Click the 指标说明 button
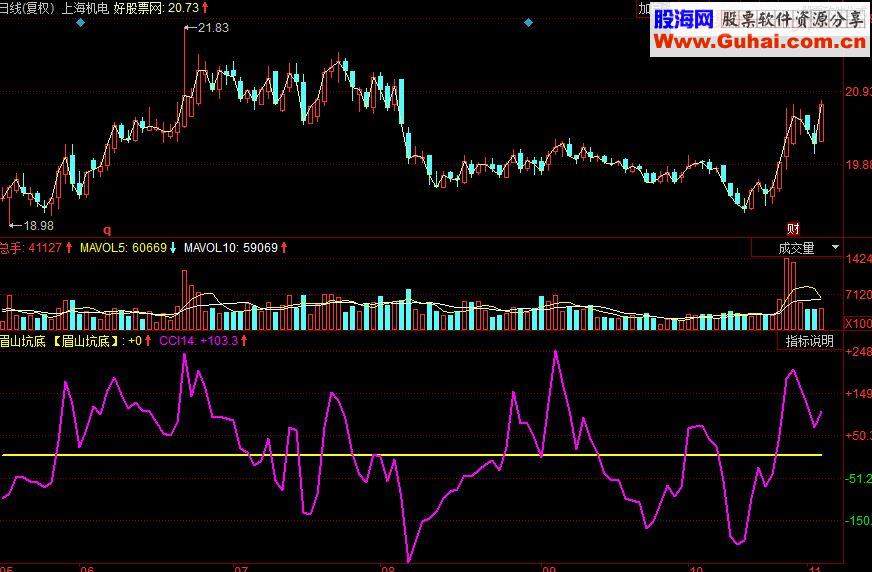This screenshot has height=572, width=872. coord(809,341)
